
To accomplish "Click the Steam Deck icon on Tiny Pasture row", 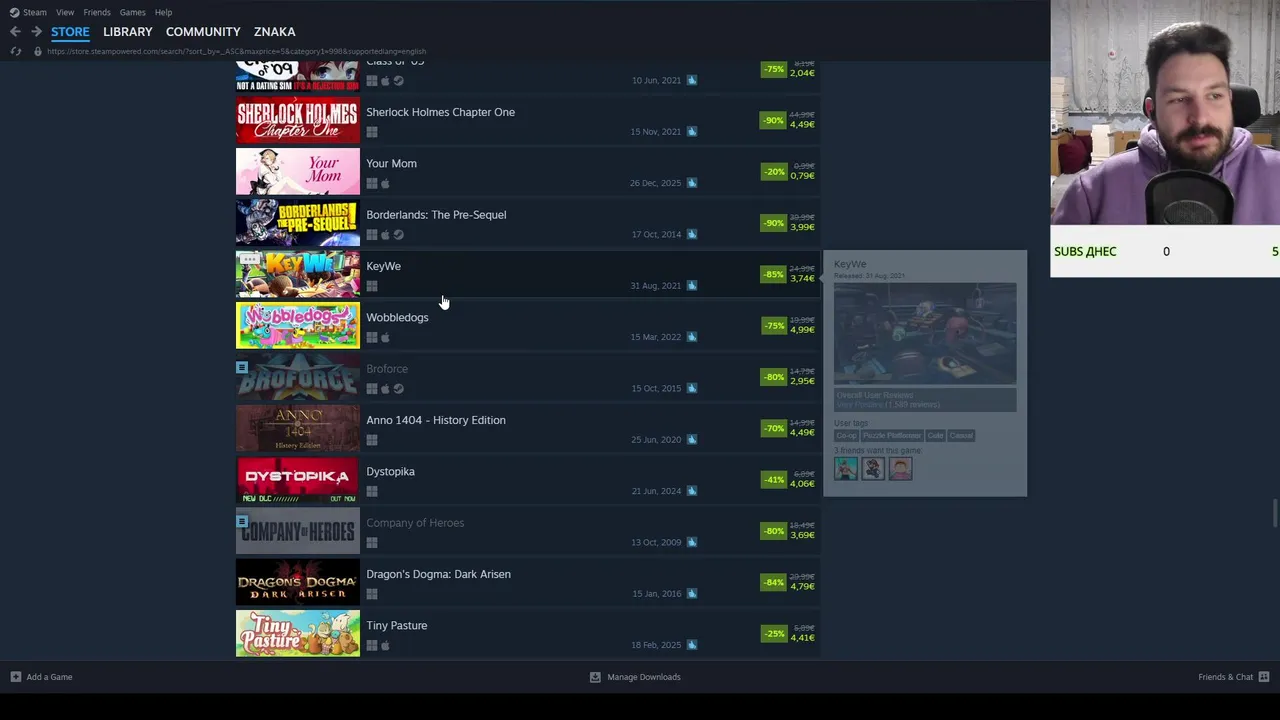I will point(691,645).
